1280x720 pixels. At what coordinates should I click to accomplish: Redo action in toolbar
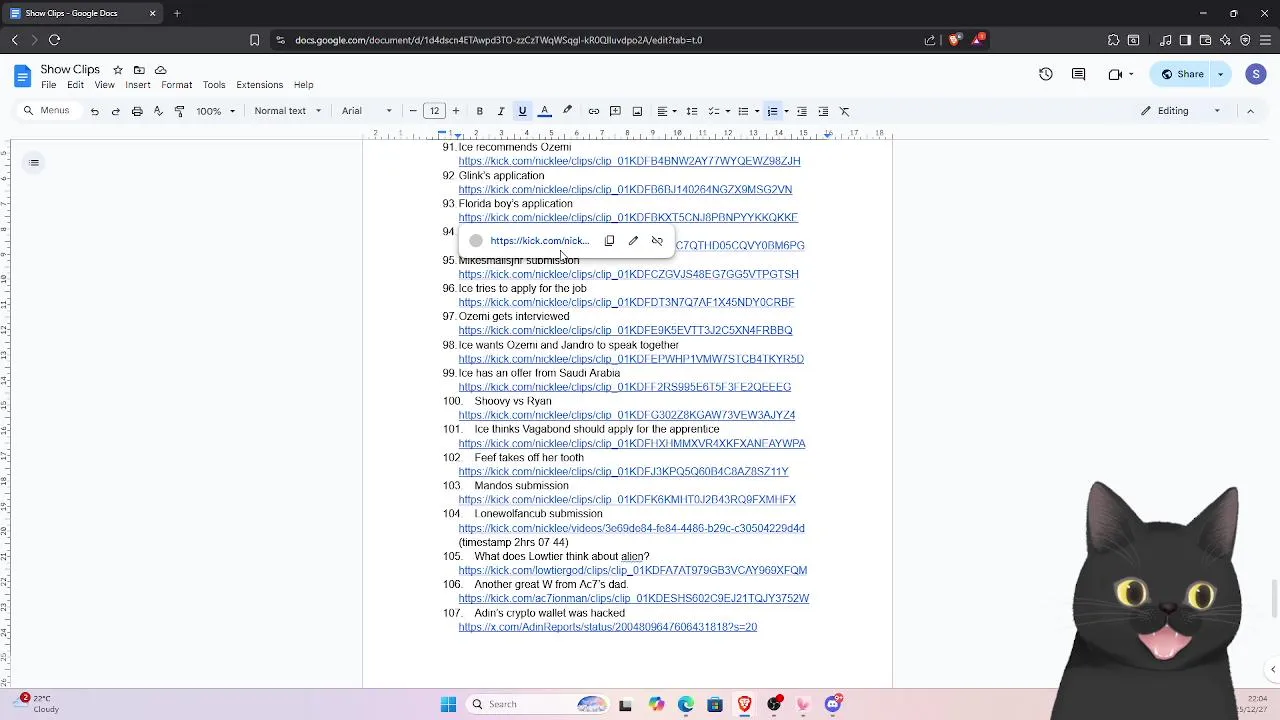click(115, 111)
